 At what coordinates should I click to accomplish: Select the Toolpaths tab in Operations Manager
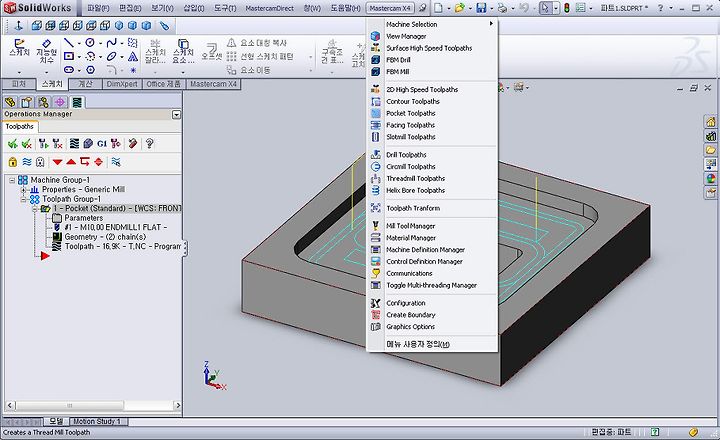(x=20, y=126)
